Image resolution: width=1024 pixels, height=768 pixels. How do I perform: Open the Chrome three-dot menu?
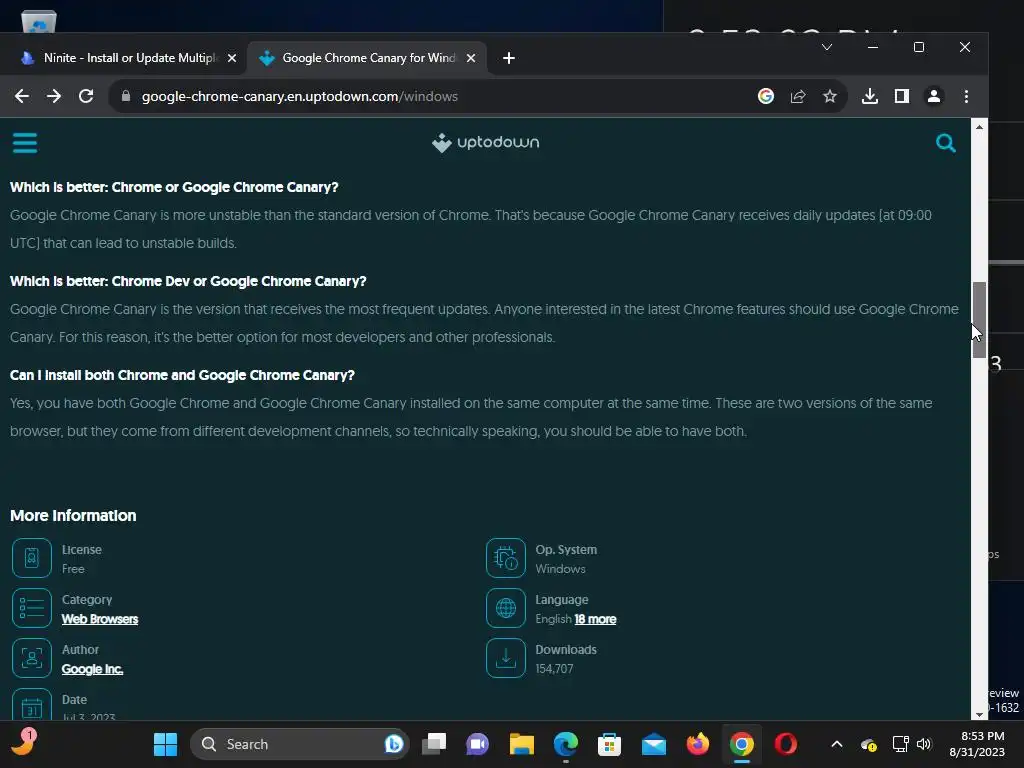tap(966, 96)
